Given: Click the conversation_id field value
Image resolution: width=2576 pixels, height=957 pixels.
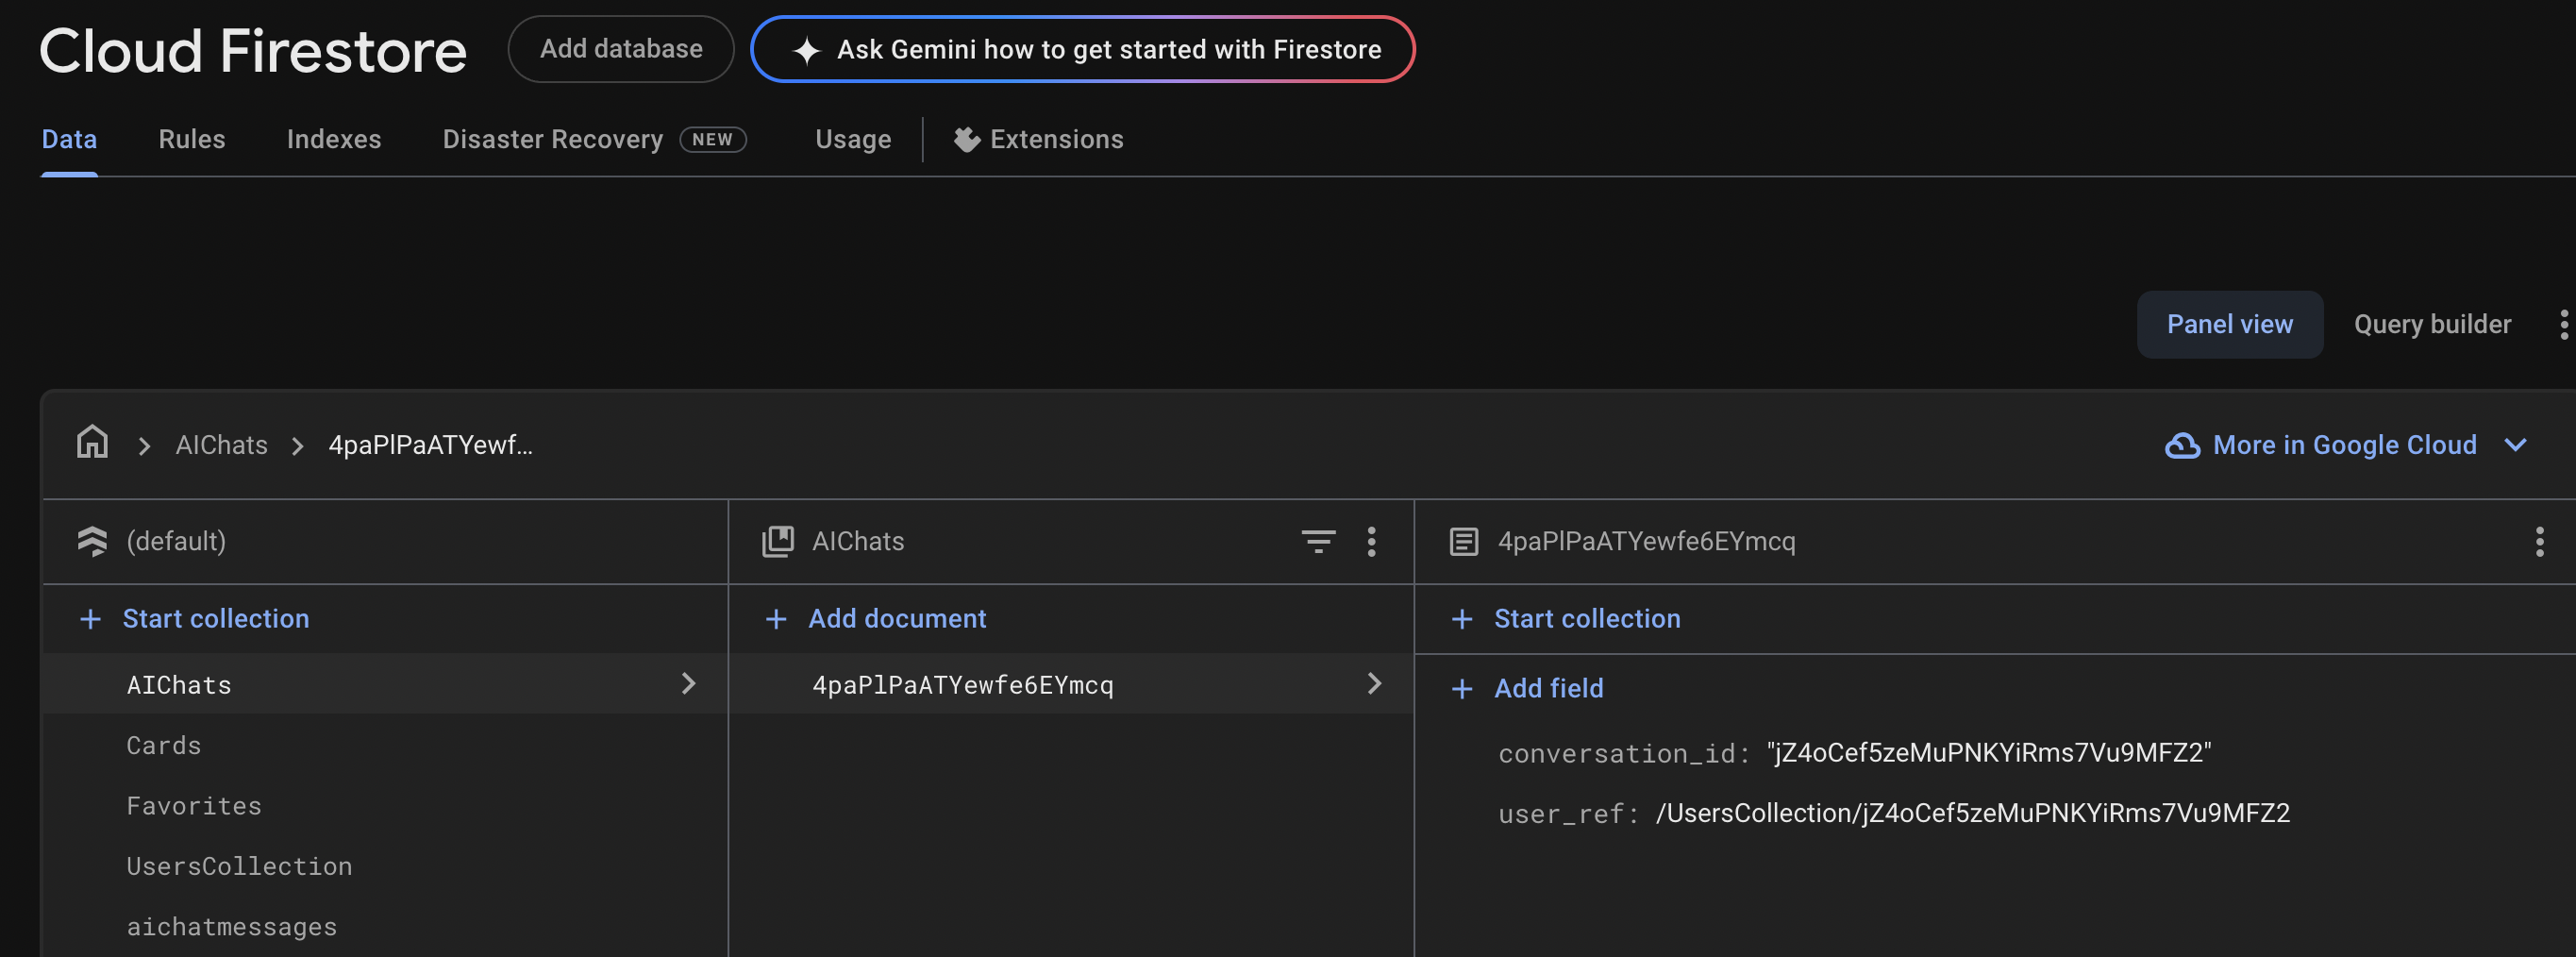Looking at the screenshot, I should (1988, 753).
